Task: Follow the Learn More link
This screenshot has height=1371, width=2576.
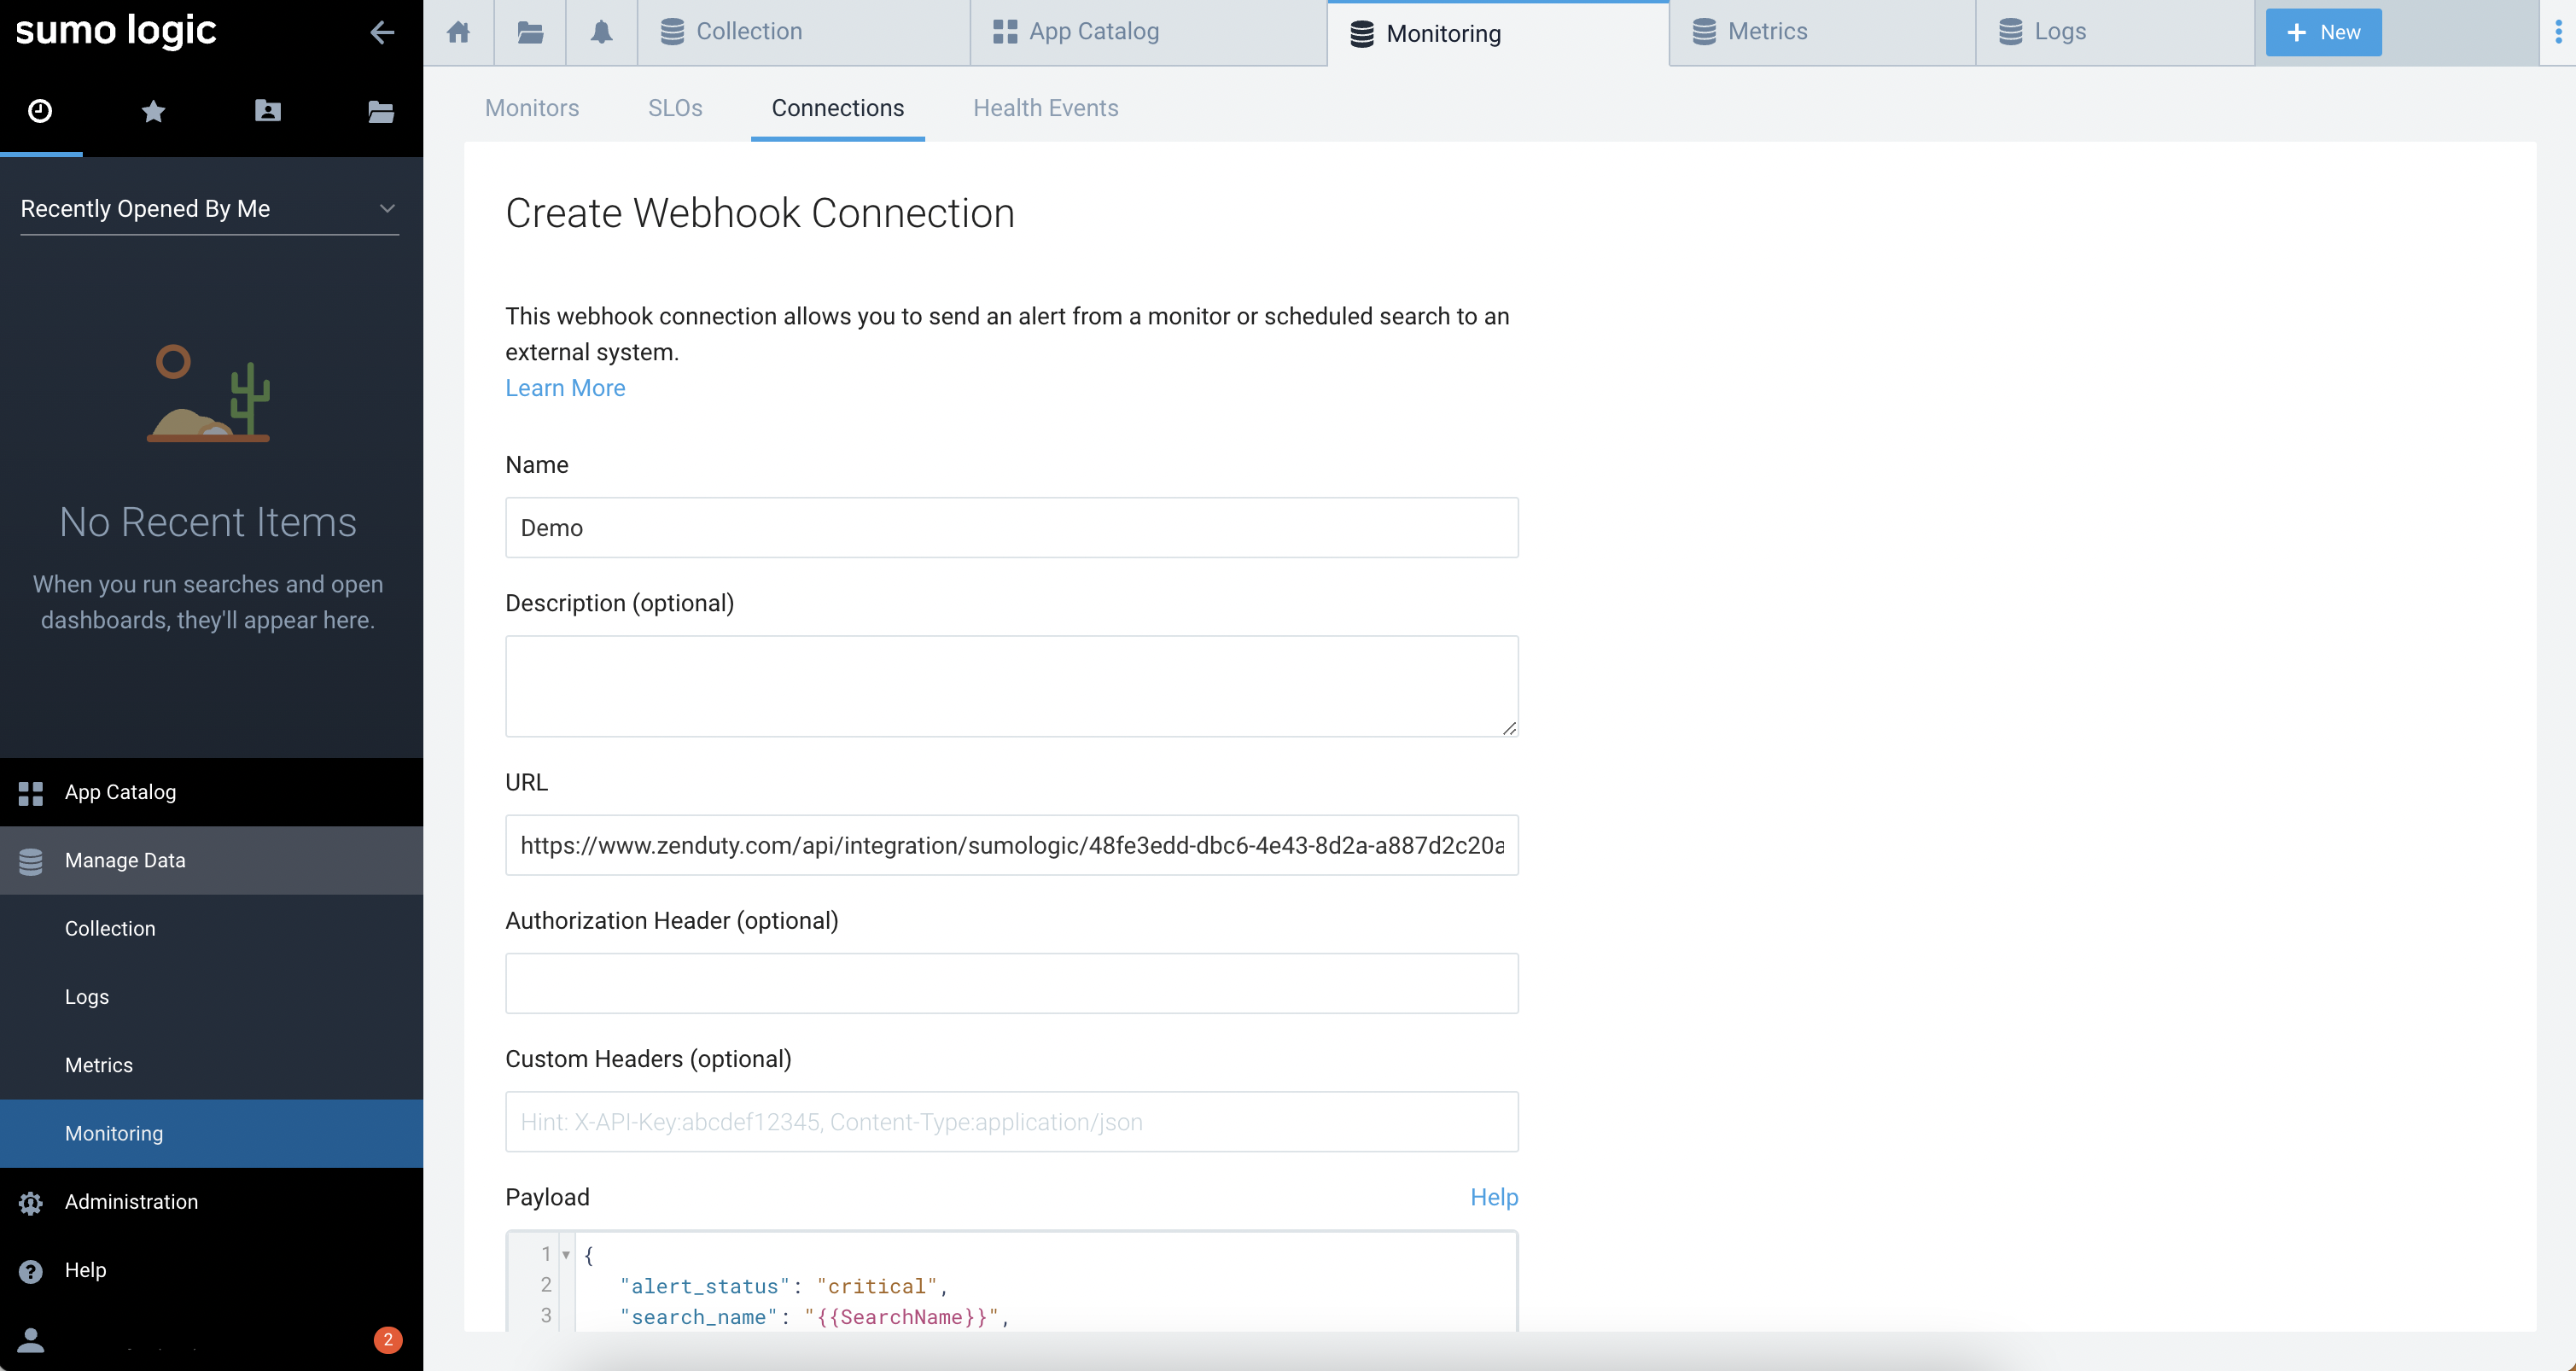Action: 565,388
